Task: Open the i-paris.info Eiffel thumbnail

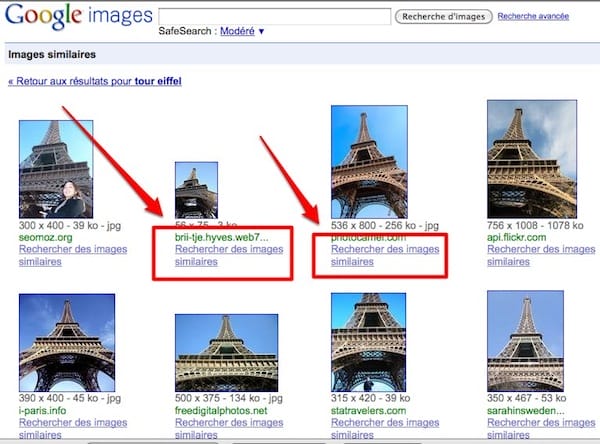Action: point(67,343)
